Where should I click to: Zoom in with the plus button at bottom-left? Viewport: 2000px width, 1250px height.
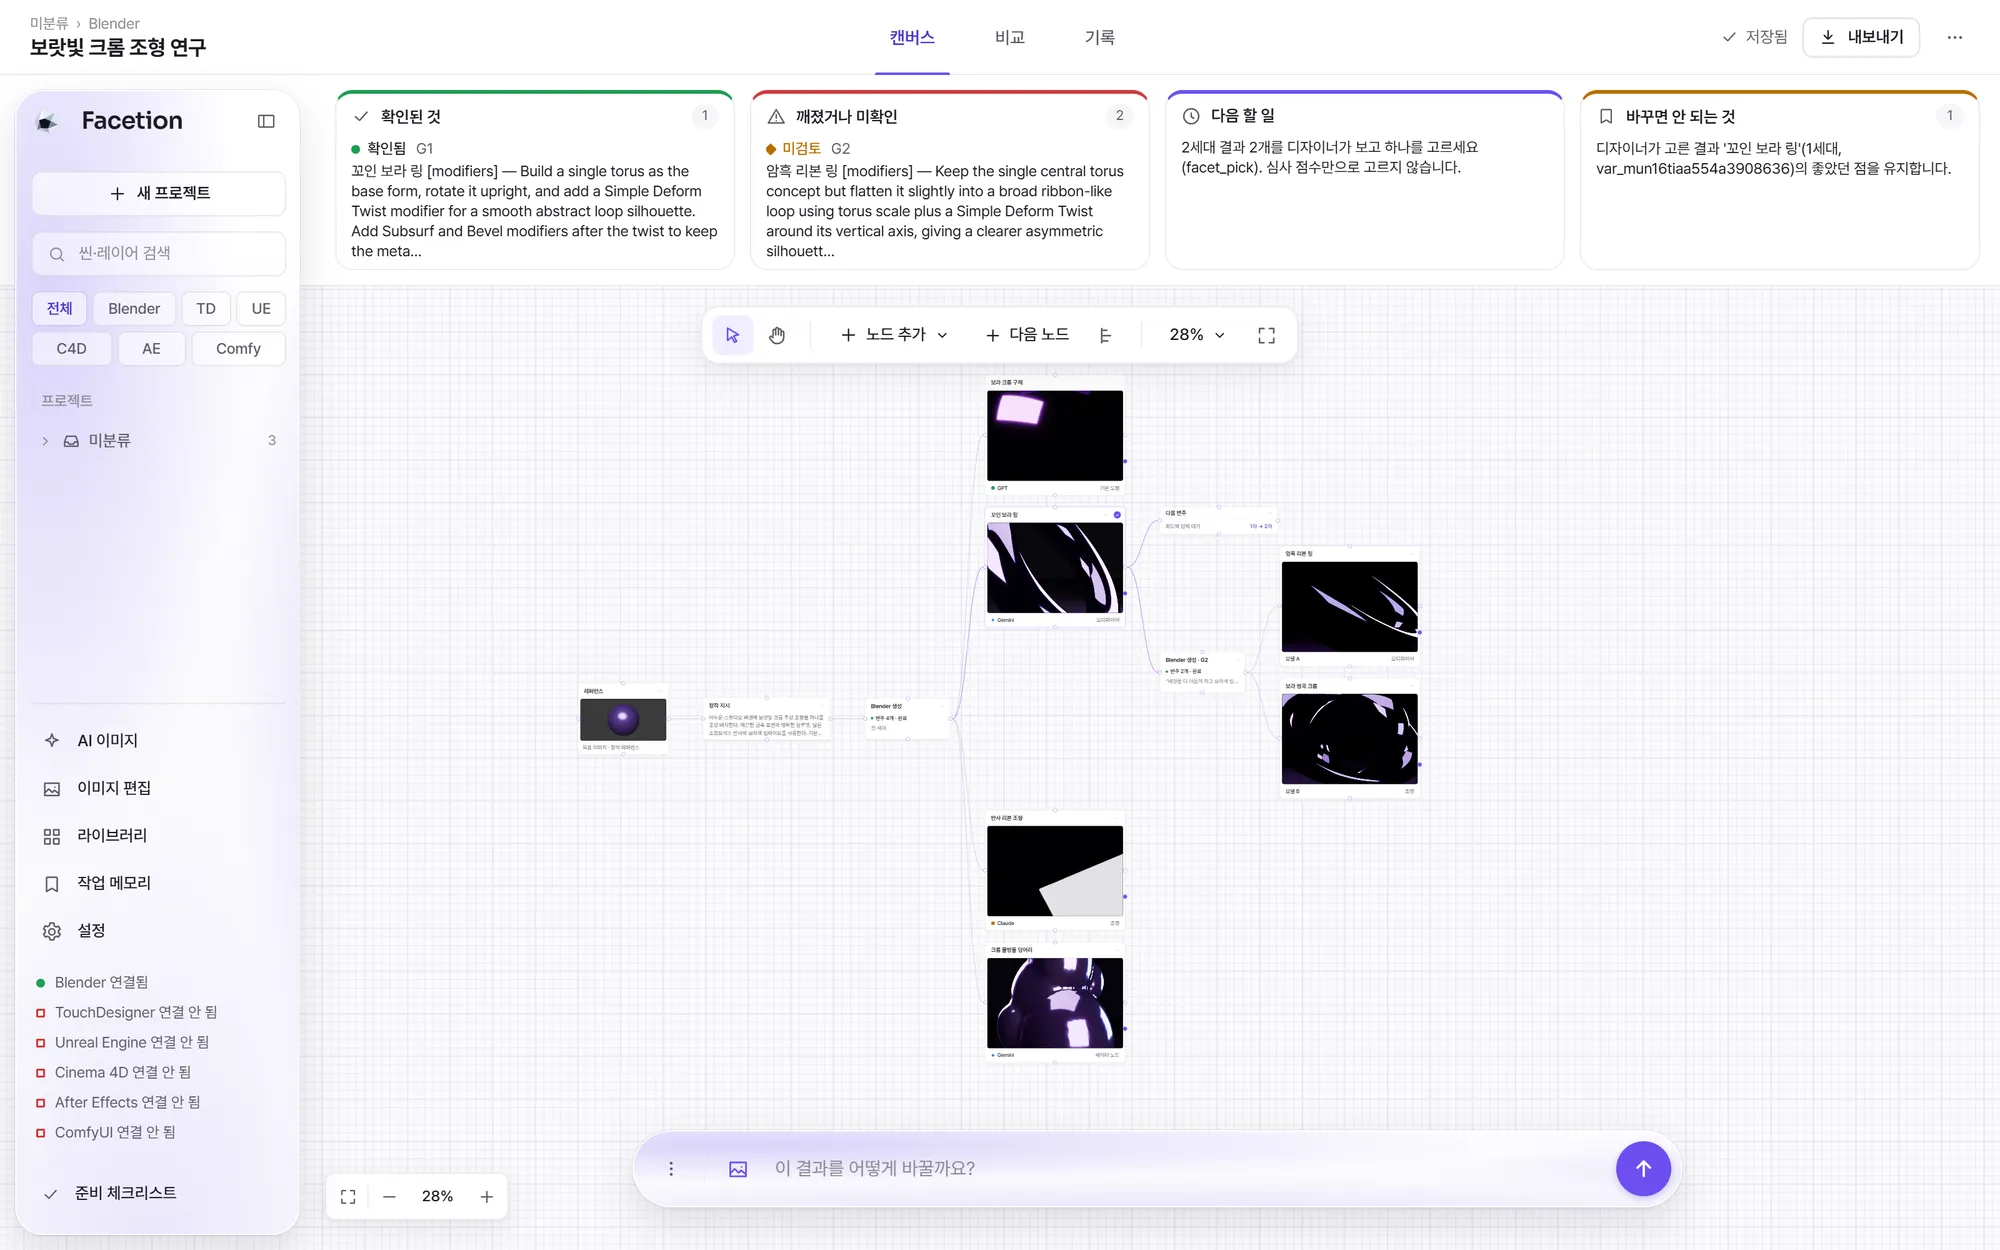point(487,1196)
